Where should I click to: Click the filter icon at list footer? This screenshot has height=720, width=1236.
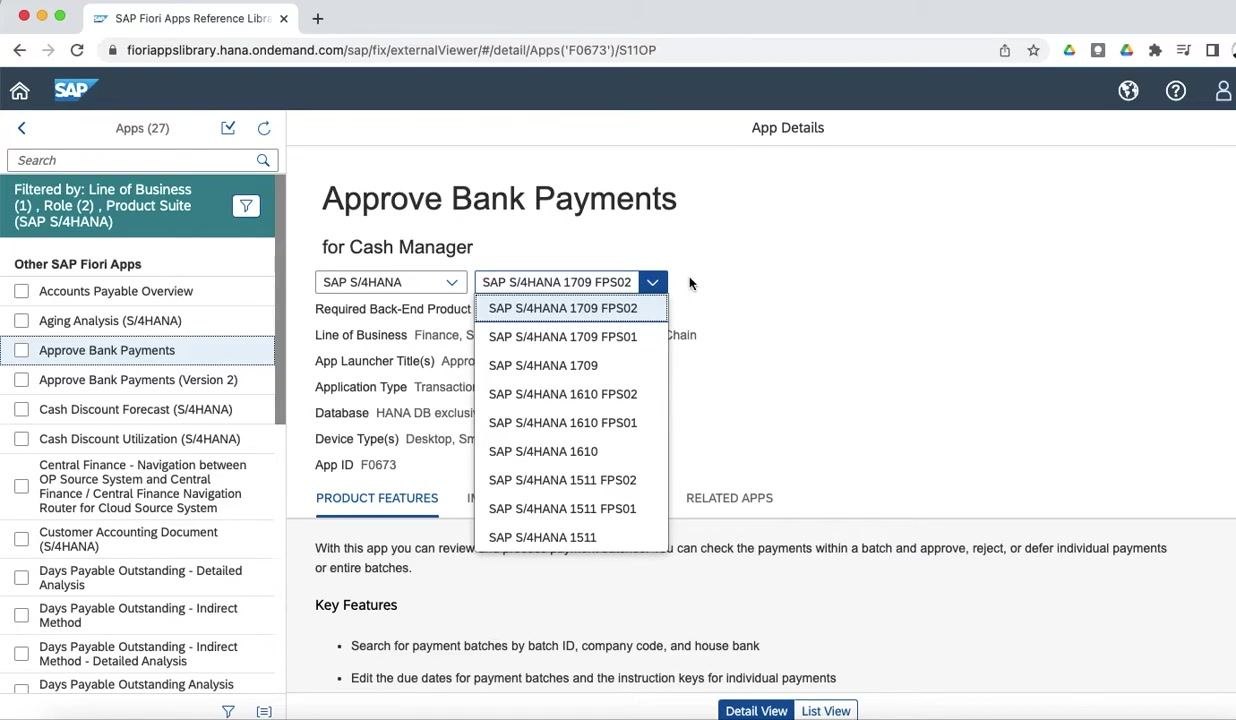[x=228, y=711]
